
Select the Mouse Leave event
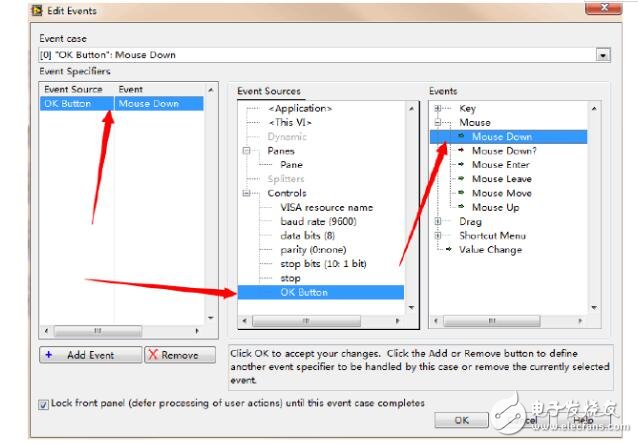(501, 179)
